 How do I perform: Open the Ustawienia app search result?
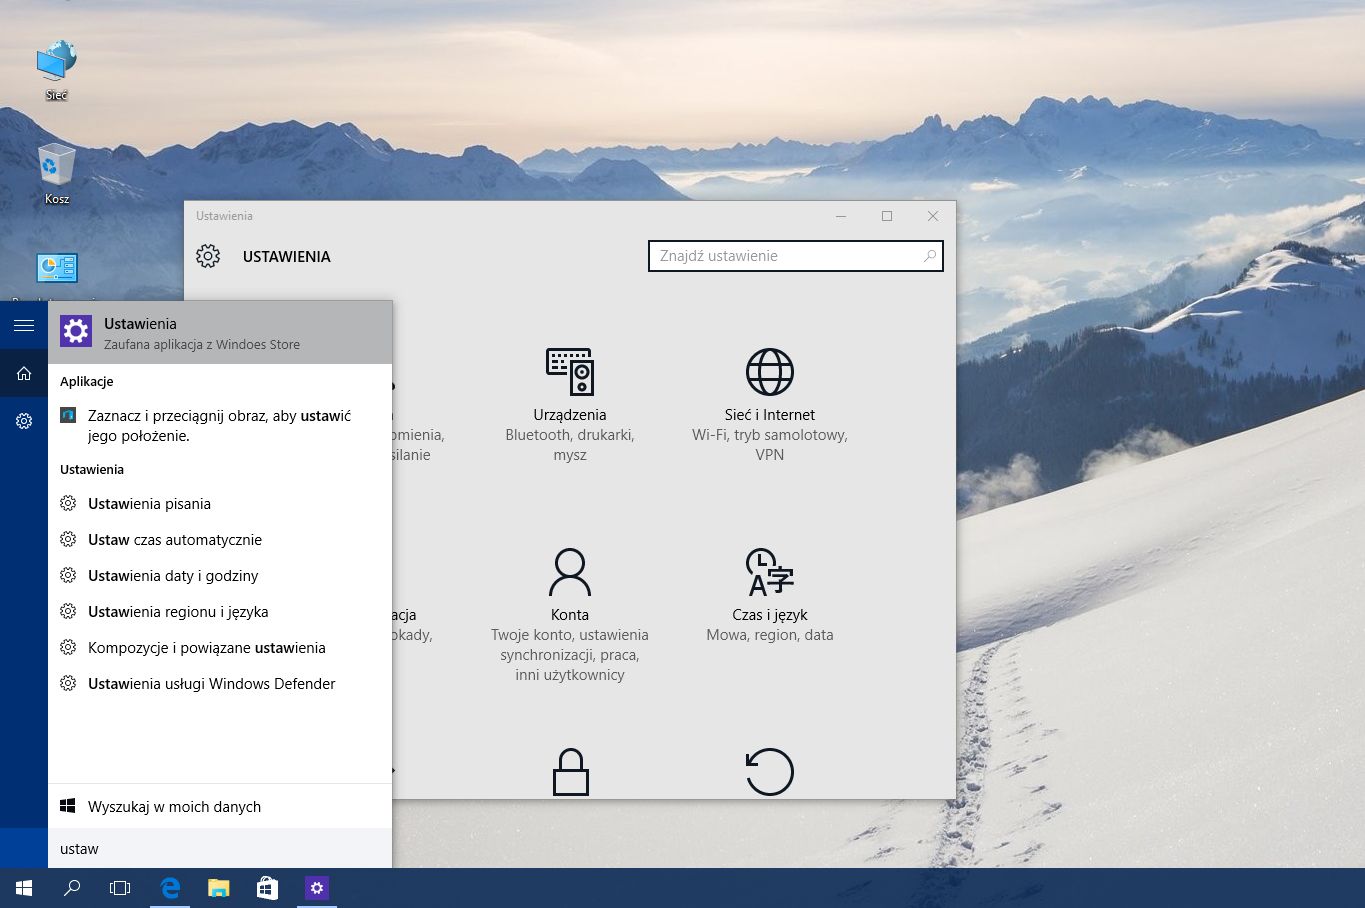click(220, 332)
